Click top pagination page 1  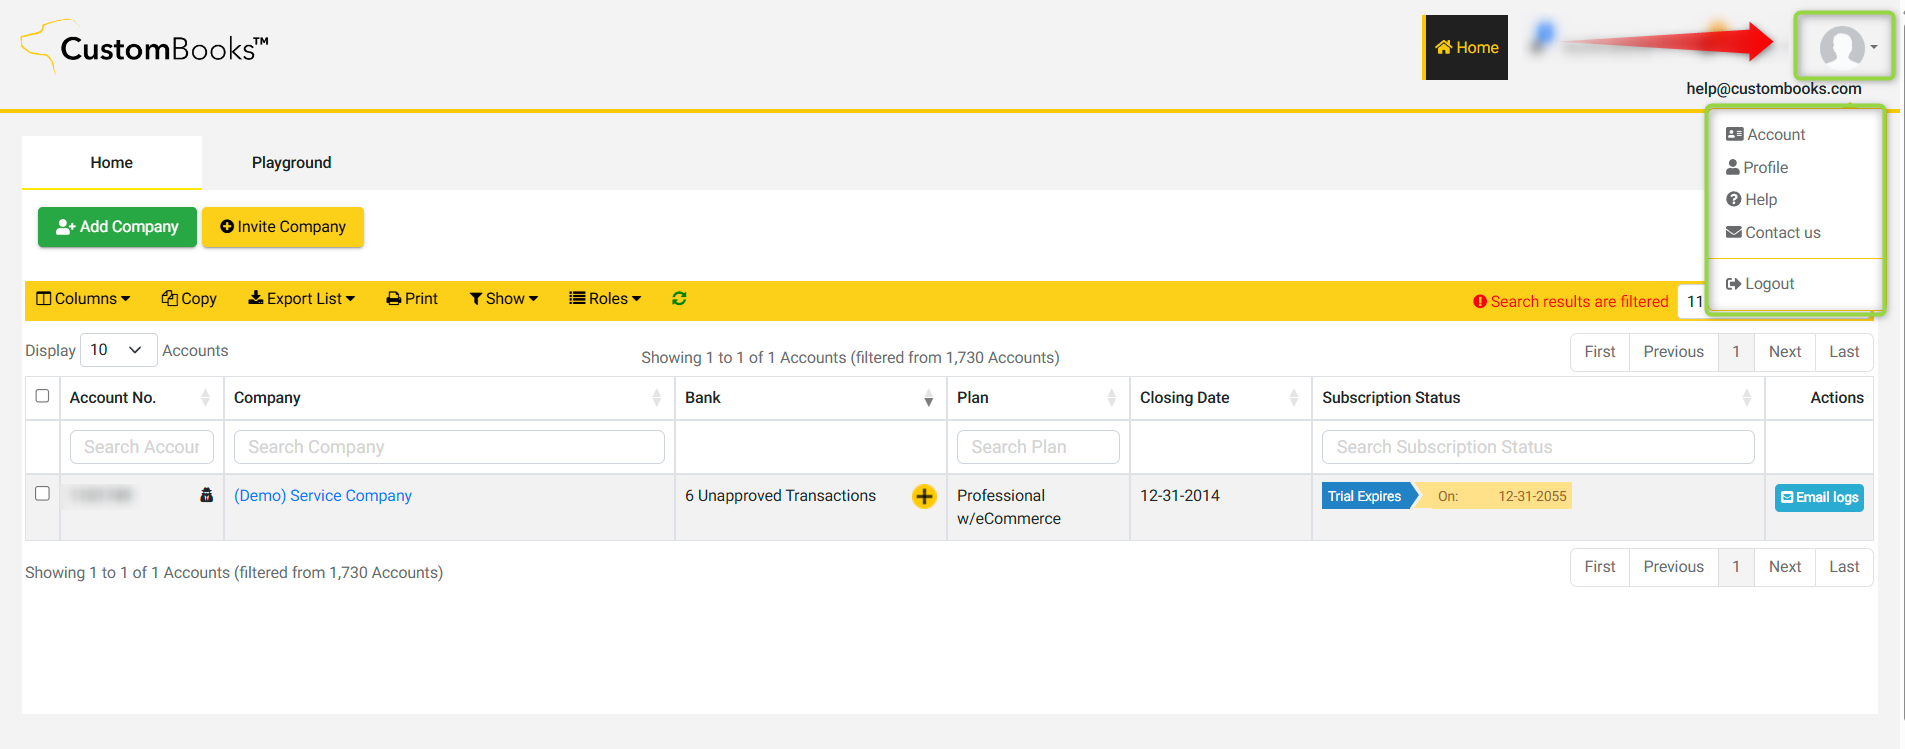click(1736, 351)
